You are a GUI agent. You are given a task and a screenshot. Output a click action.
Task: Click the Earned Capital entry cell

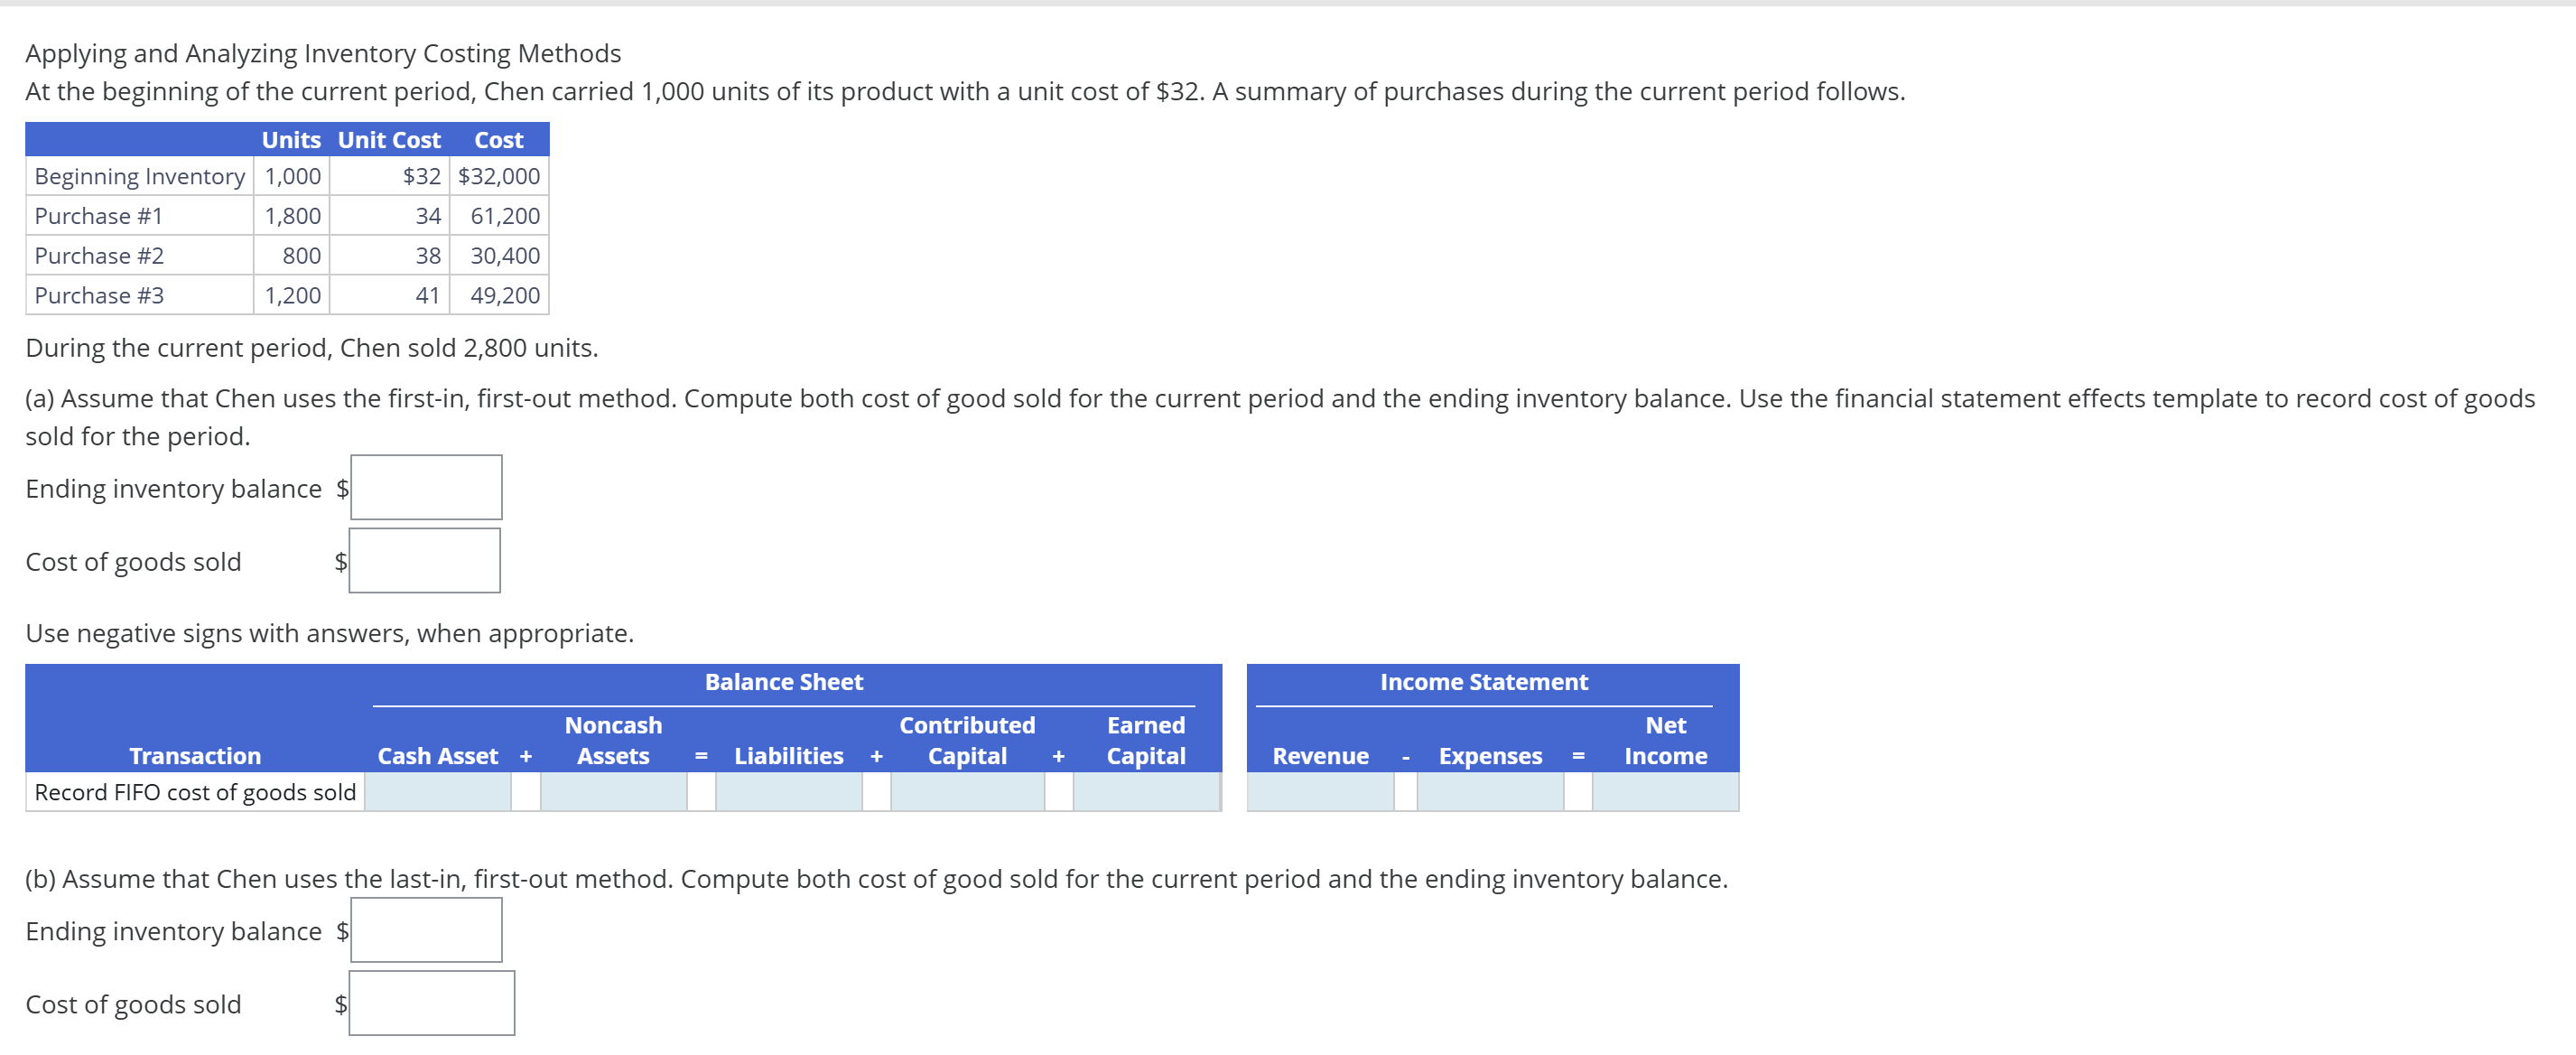(1146, 792)
